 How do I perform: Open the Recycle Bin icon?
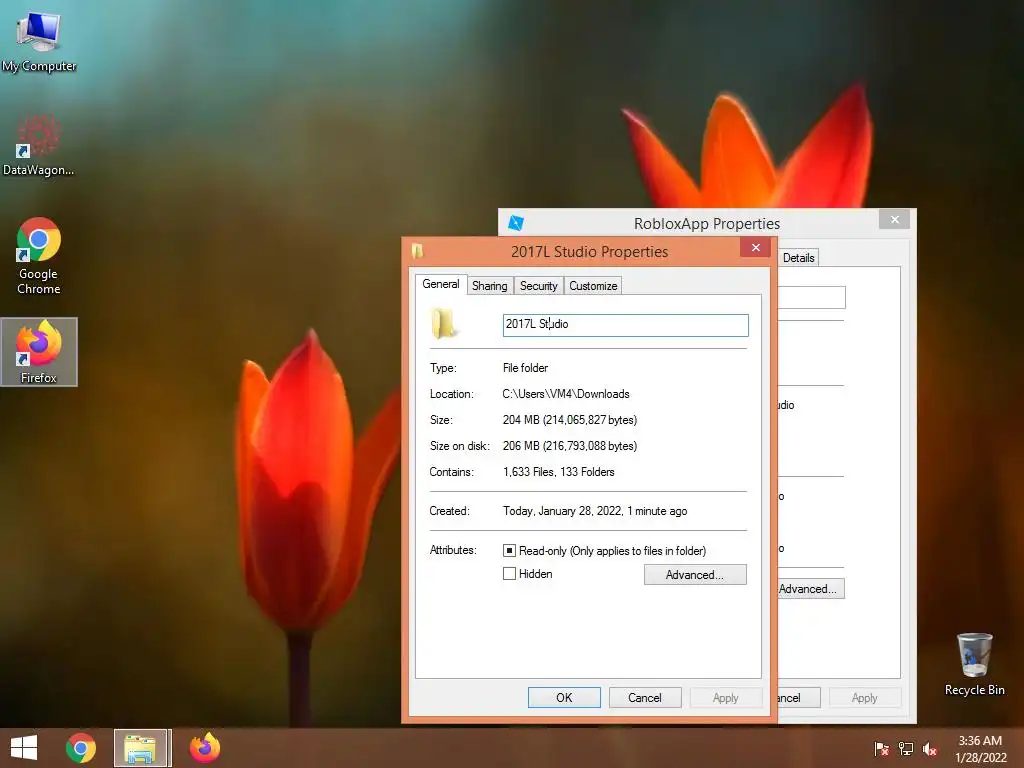974,664
